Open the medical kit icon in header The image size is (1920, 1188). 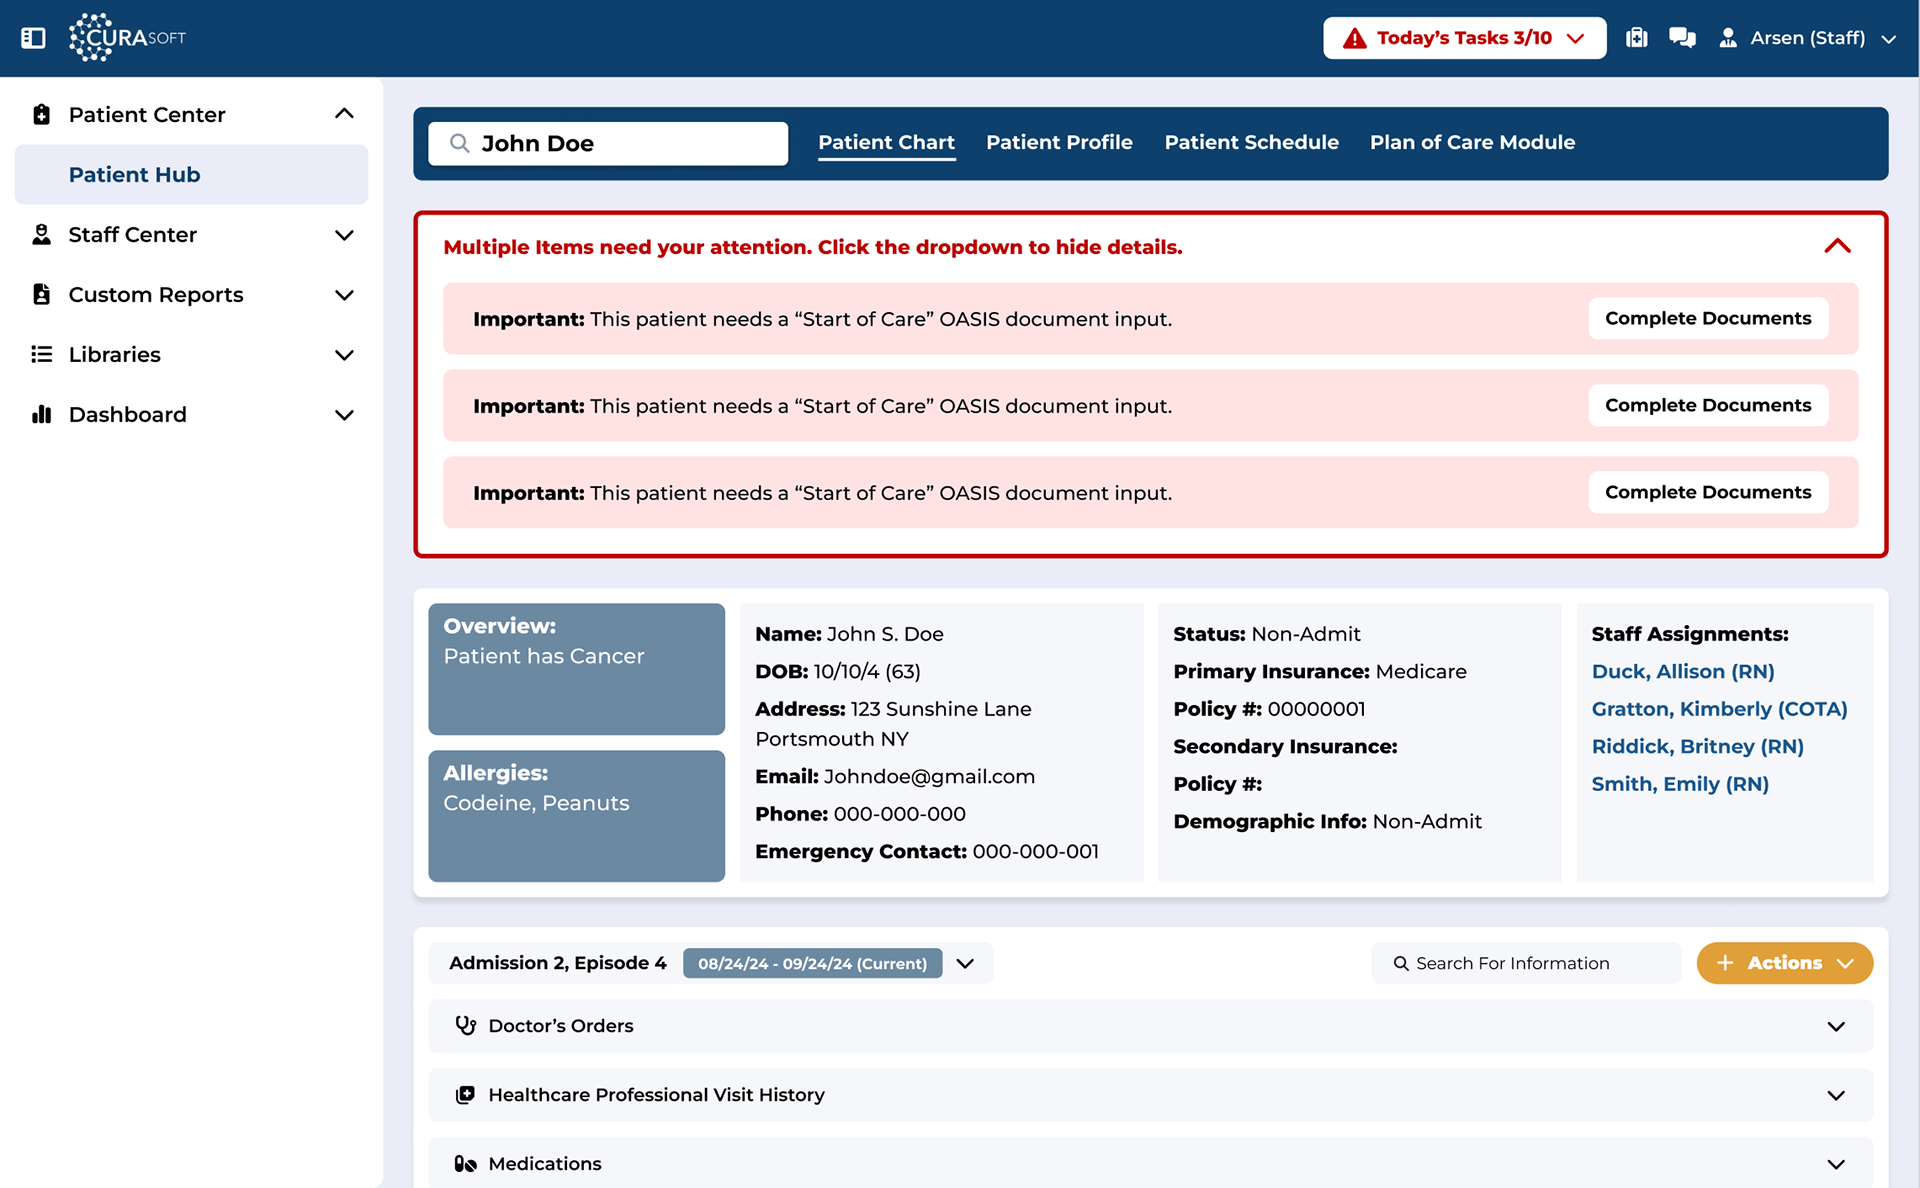pyautogui.click(x=1636, y=38)
